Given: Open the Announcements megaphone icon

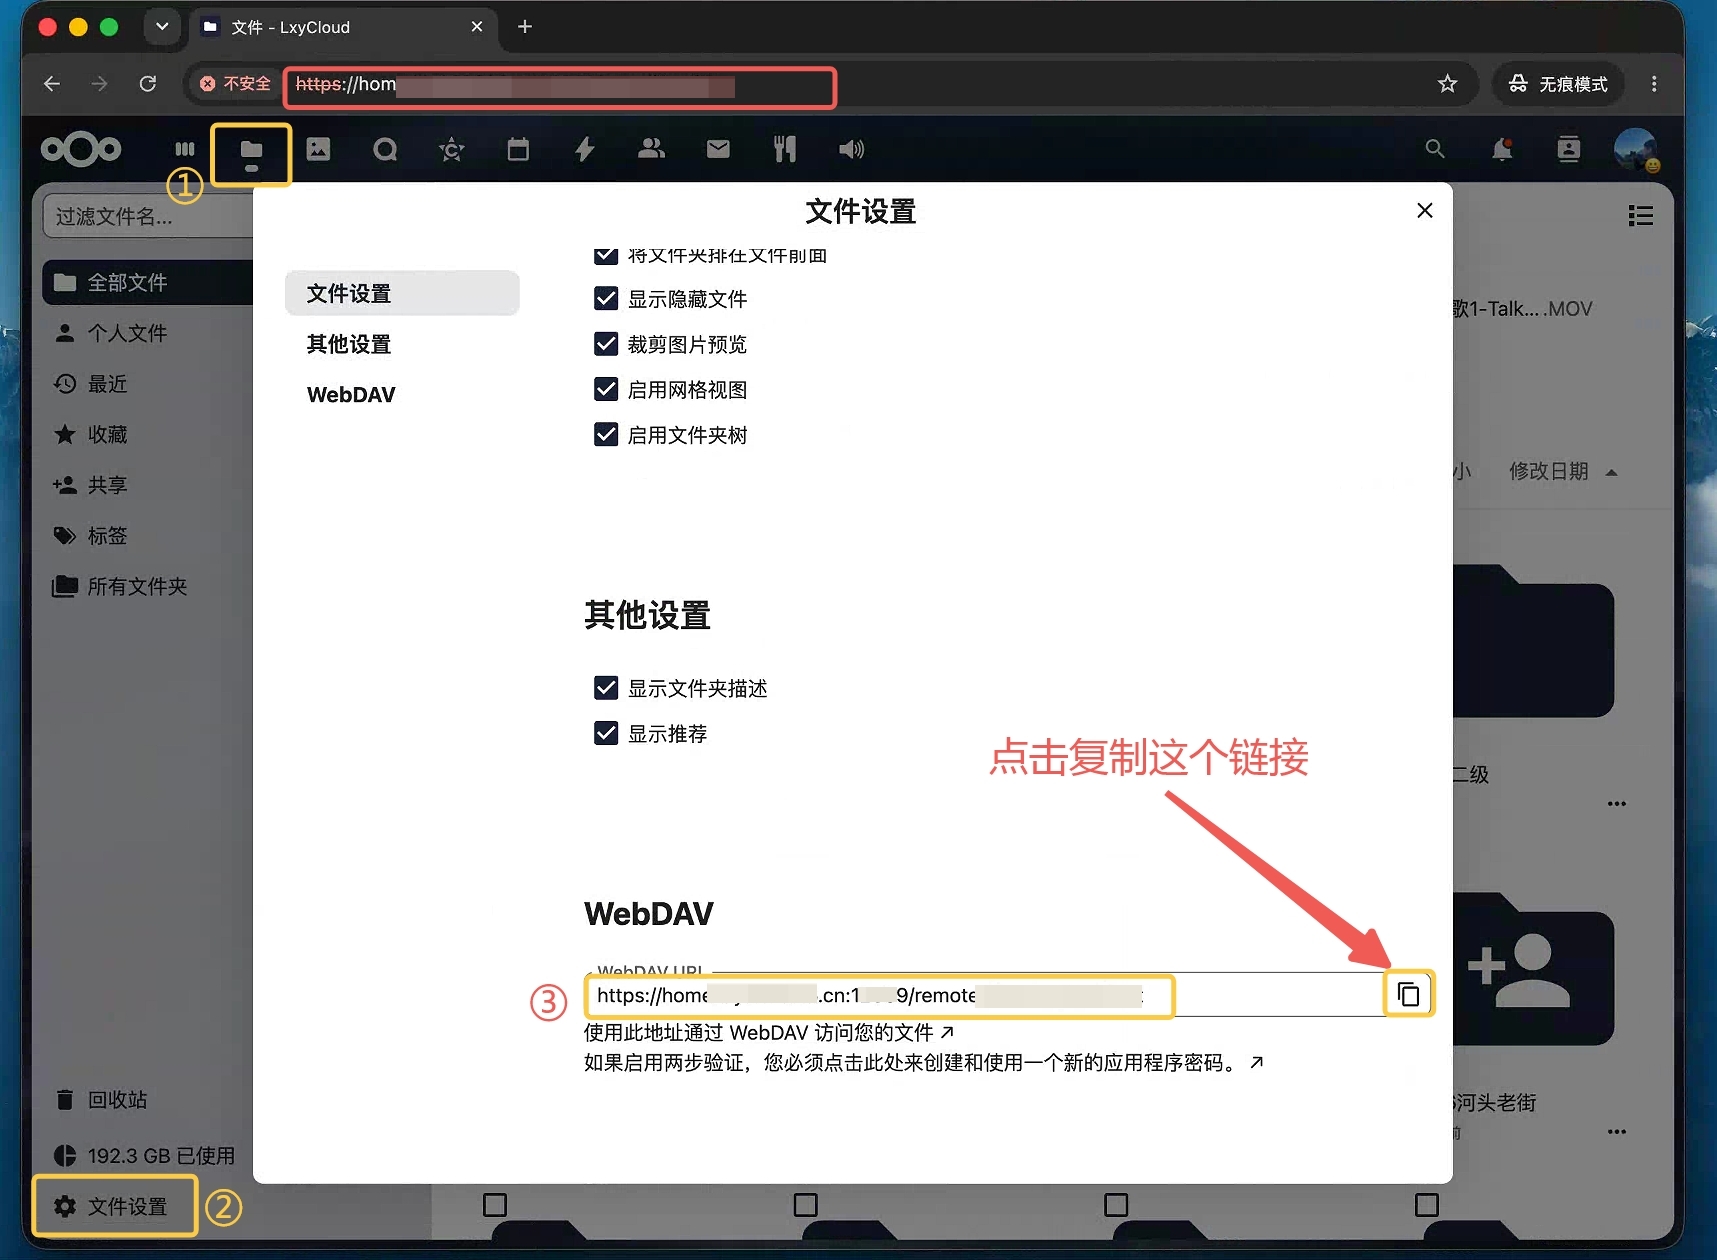Looking at the screenshot, I should click(x=851, y=149).
